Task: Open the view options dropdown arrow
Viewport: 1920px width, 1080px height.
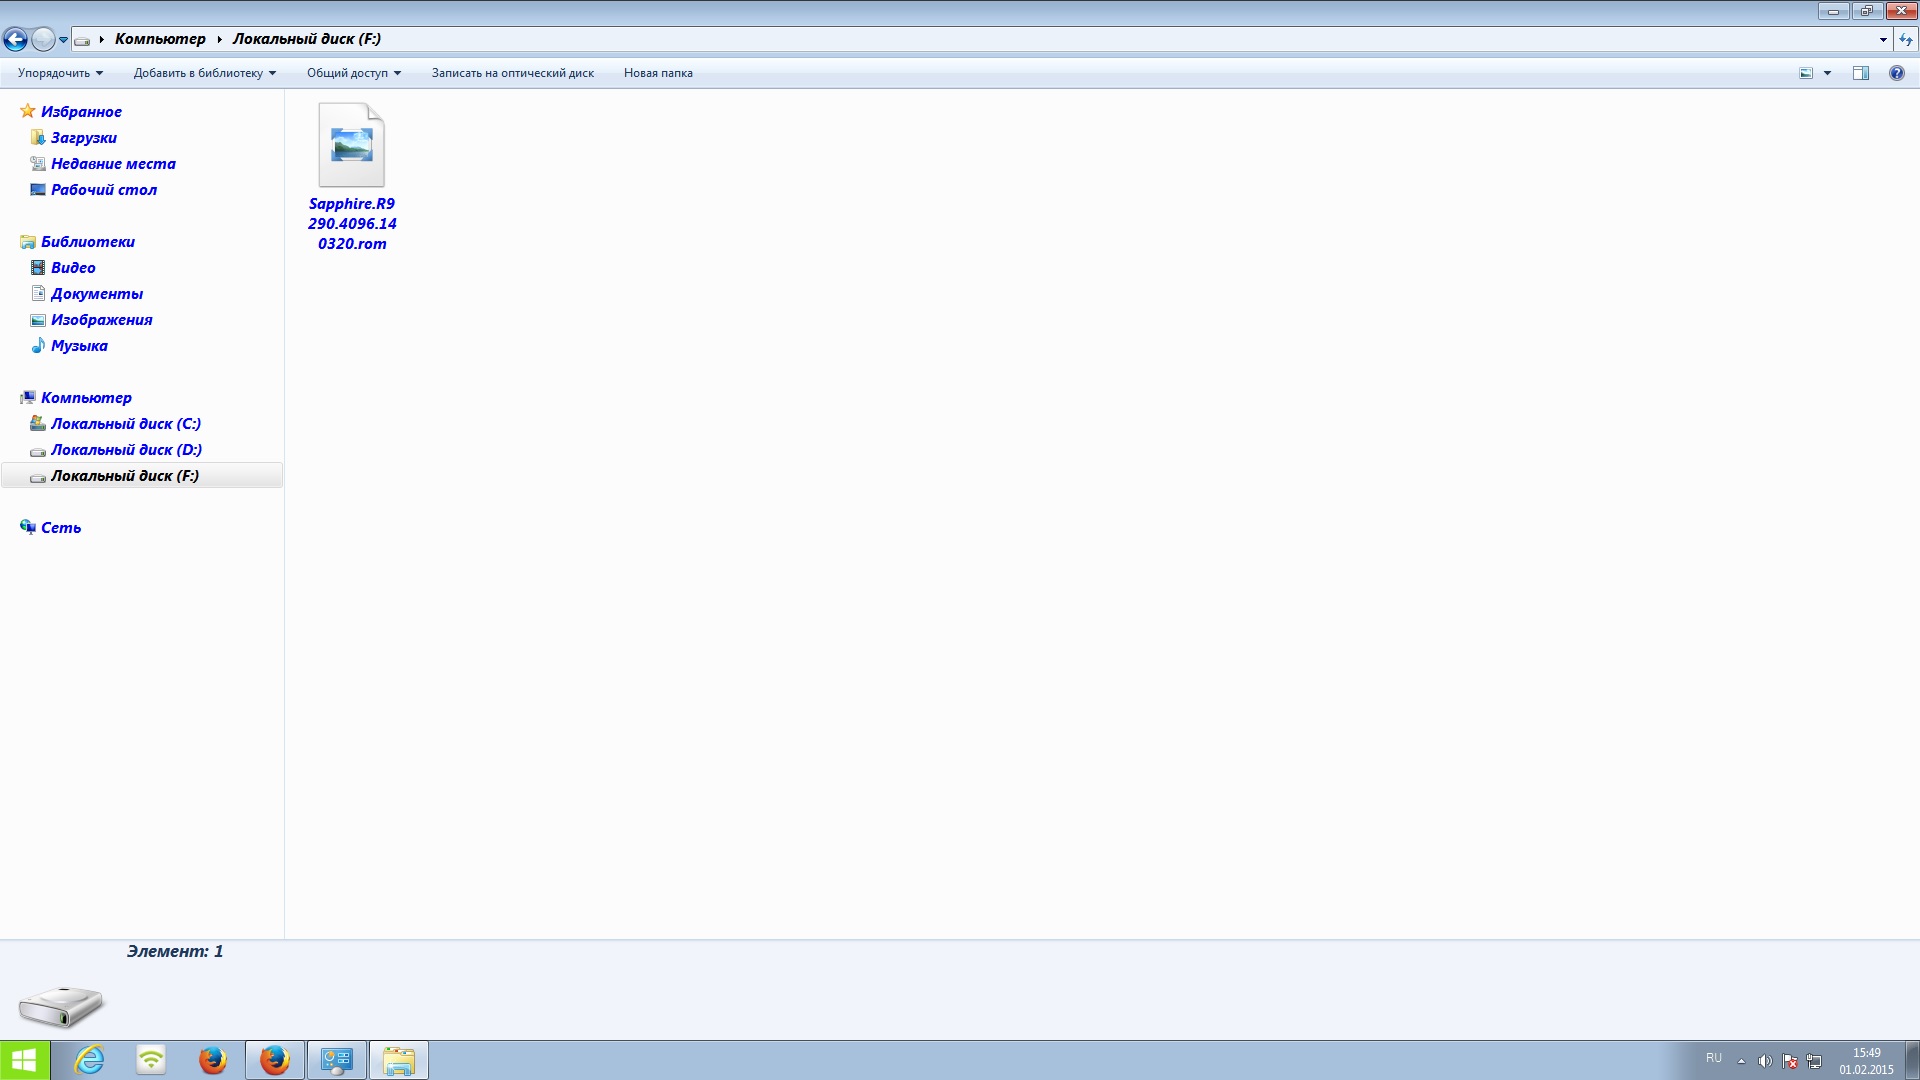Action: pyautogui.click(x=1827, y=73)
